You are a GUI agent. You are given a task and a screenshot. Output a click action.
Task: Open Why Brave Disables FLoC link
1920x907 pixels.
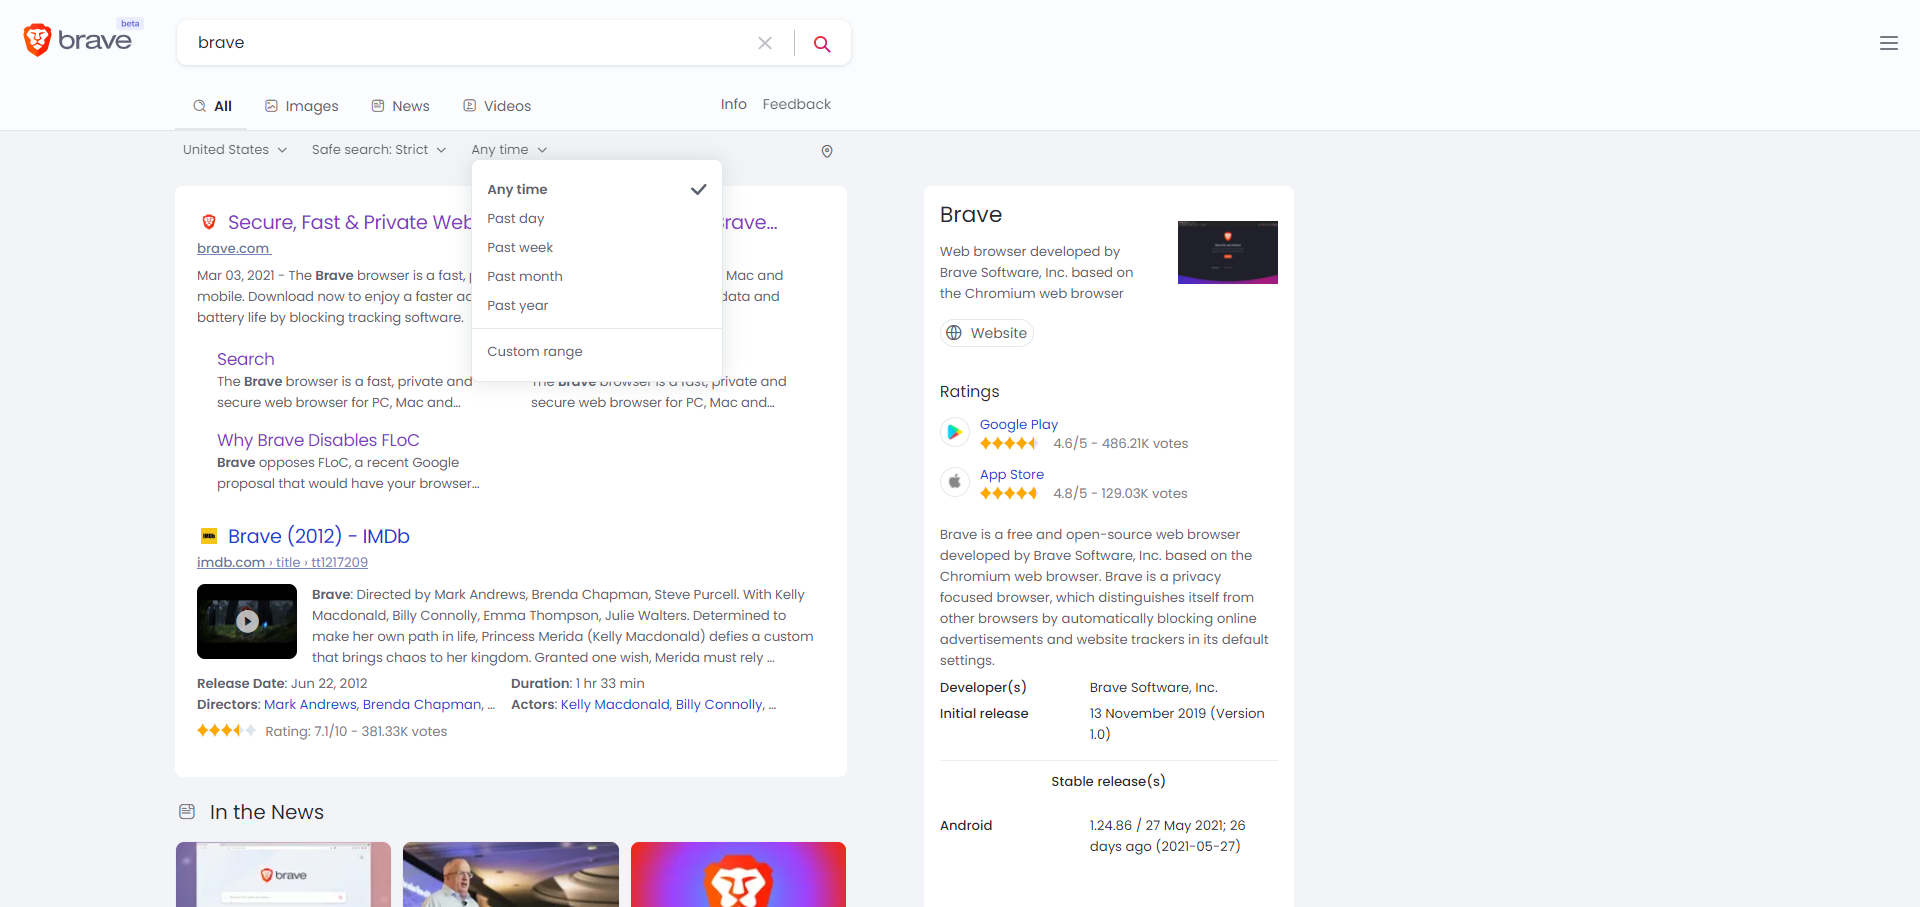pos(318,440)
